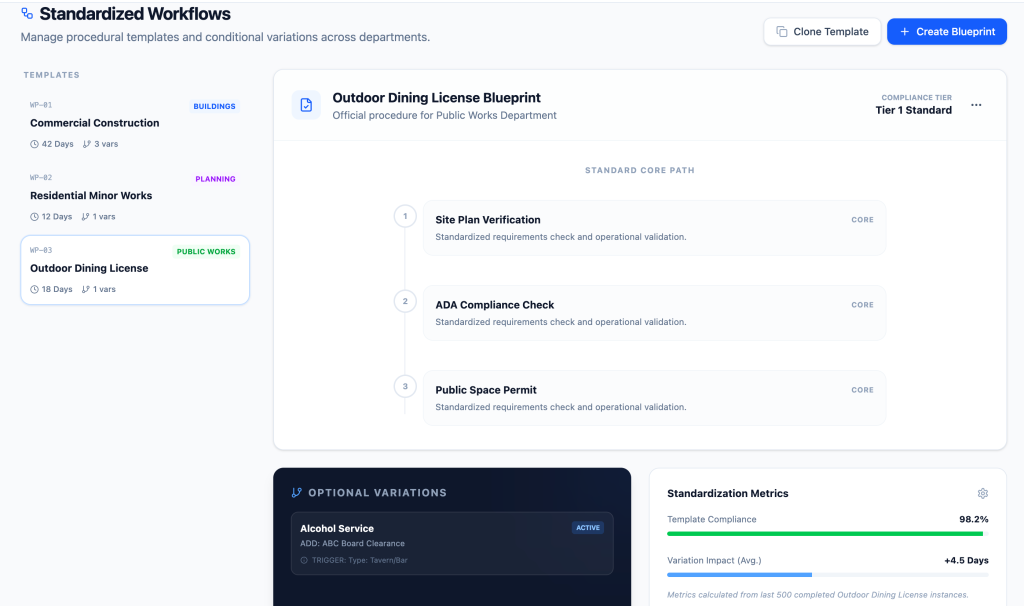Expand the ADA Compliance Check step
The width and height of the screenshot is (1024, 606).
(654, 313)
